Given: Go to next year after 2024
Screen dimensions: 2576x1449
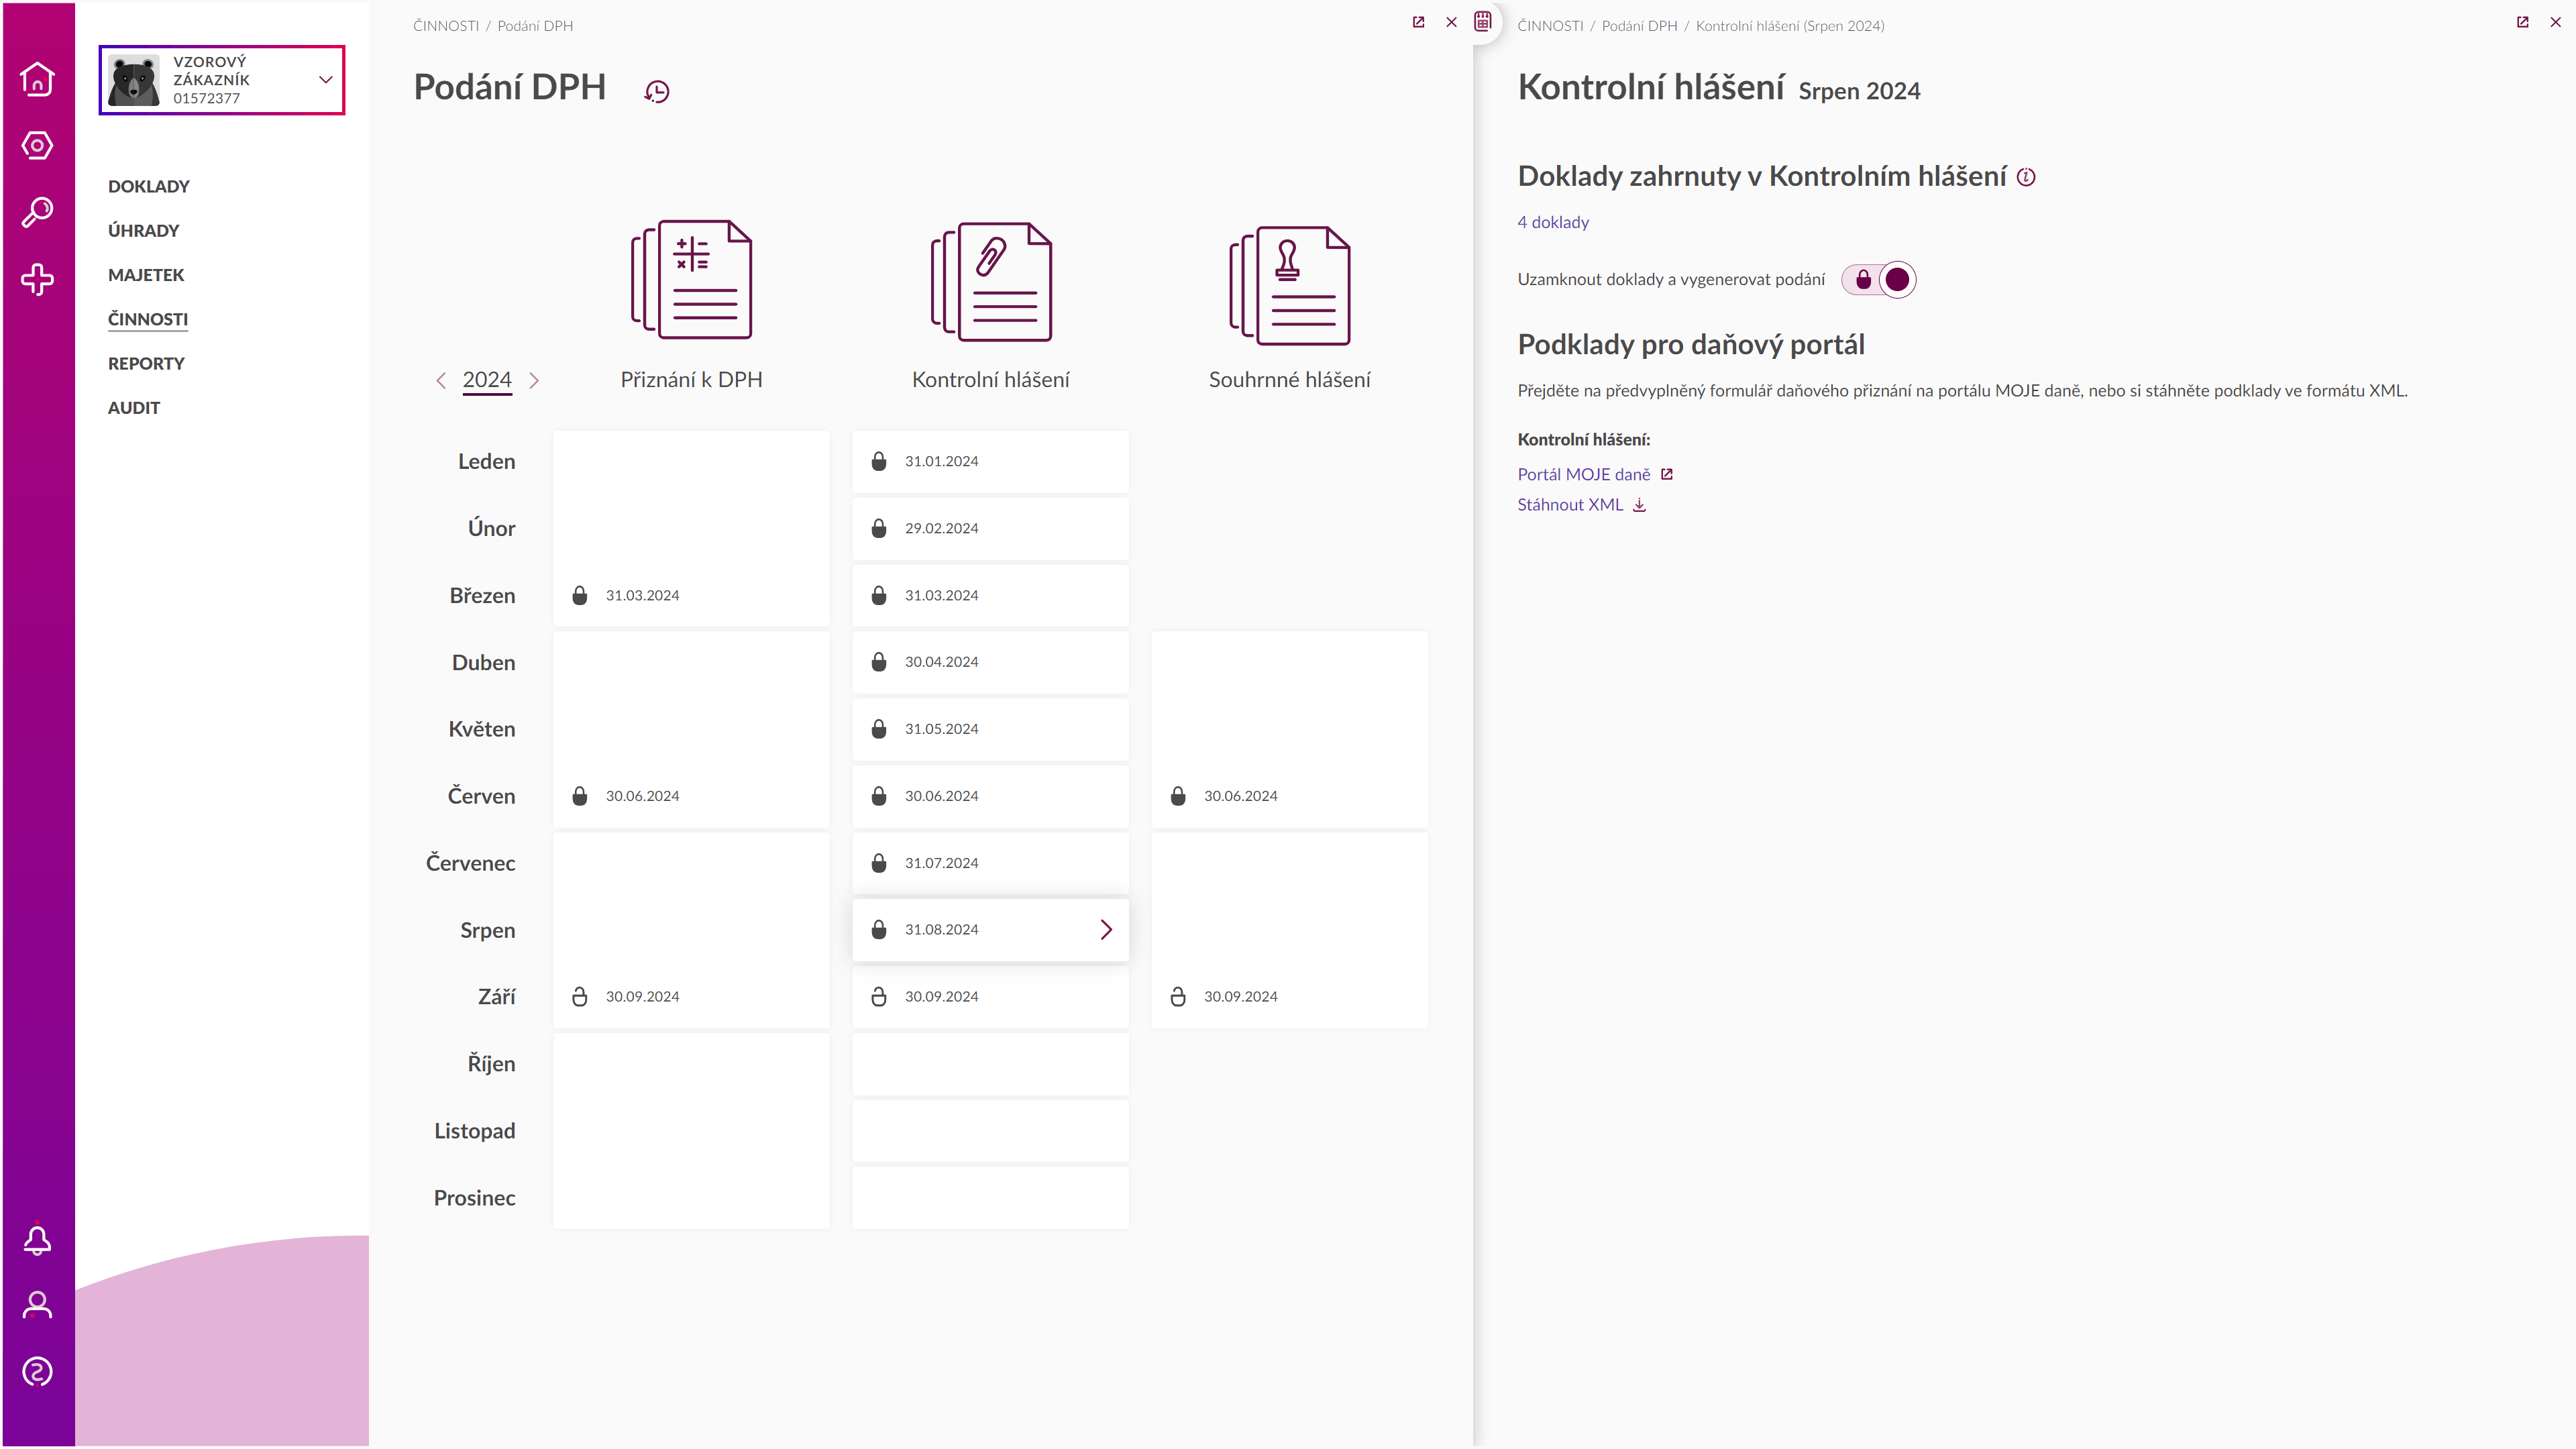Looking at the screenshot, I should tap(534, 380).
